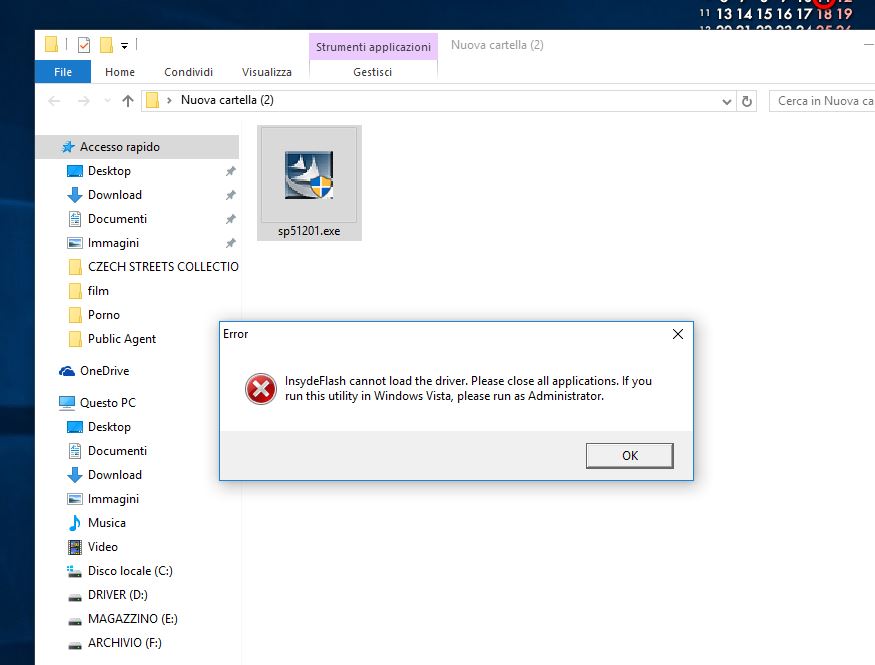The height and width of the screenshot is (665, 875).
Task: Click the folder icon in the title bar
Action: coord(51,44)
